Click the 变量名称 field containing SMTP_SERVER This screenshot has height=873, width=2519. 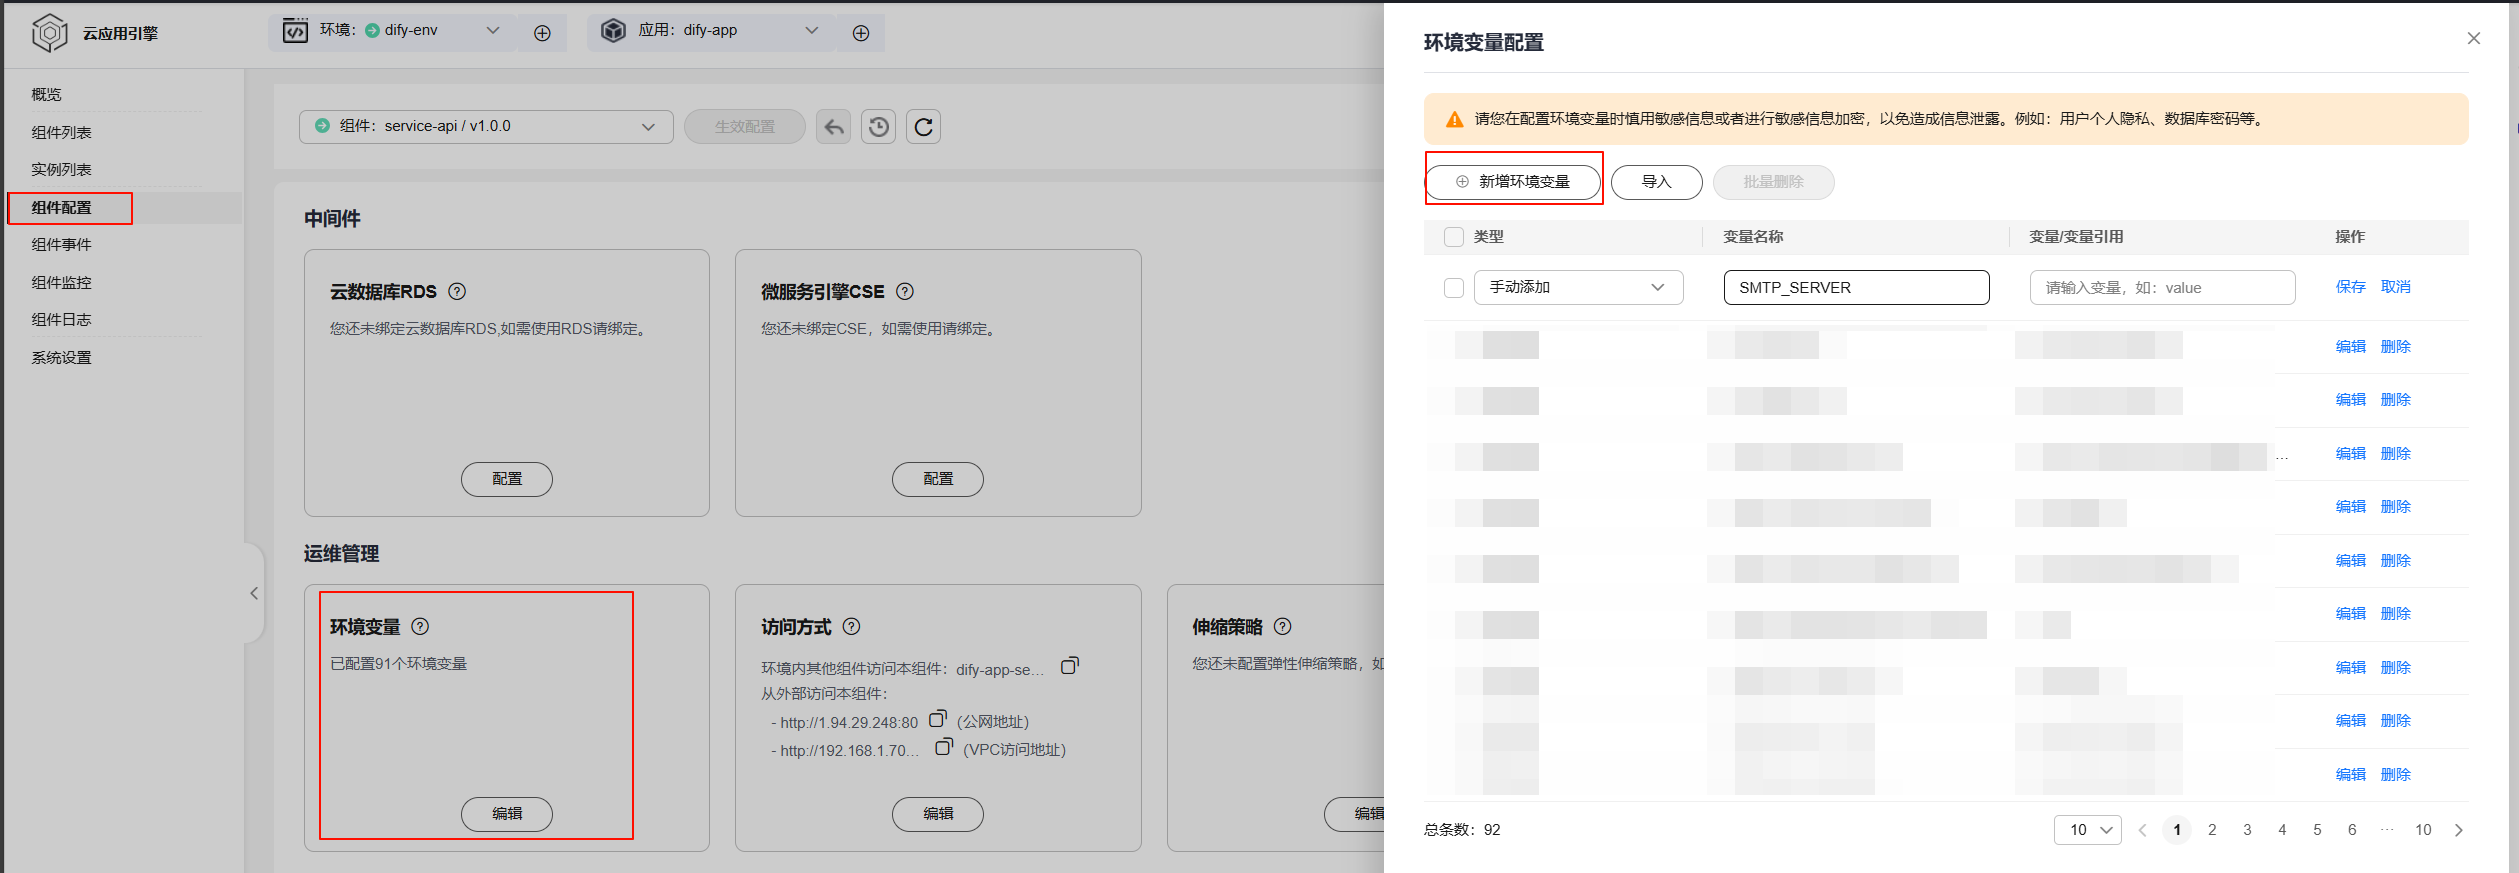(x=1857, y=287)
